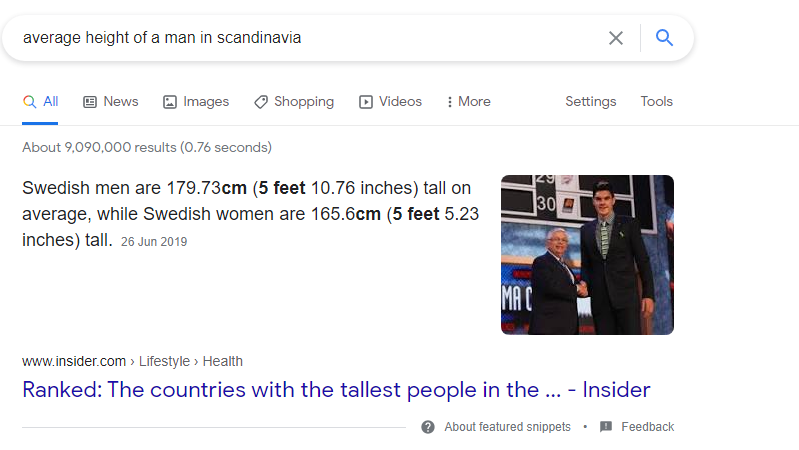Click the Shopping tag icon
The height and width of the screenshot is (450, 799).
tap(261, 102)
